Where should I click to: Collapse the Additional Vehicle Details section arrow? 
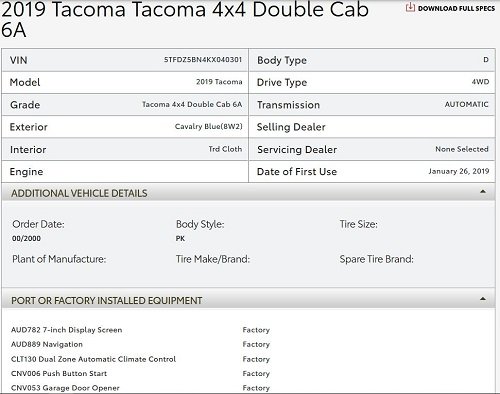point(483,192)
